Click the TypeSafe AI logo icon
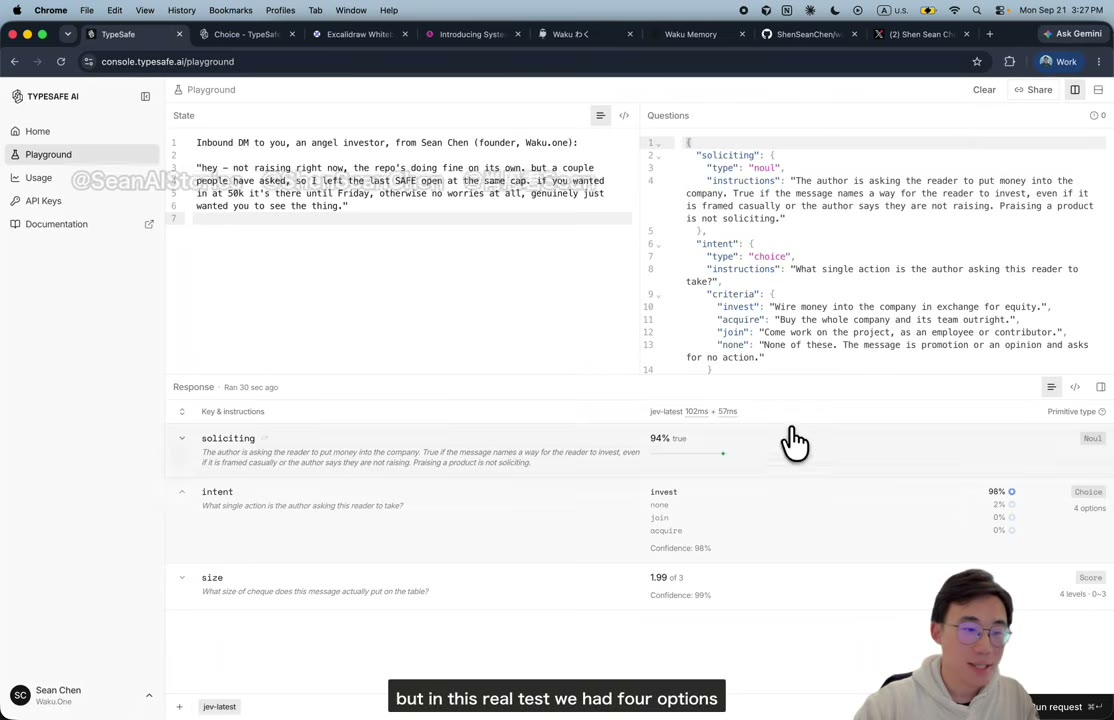 tap(17, 96)
